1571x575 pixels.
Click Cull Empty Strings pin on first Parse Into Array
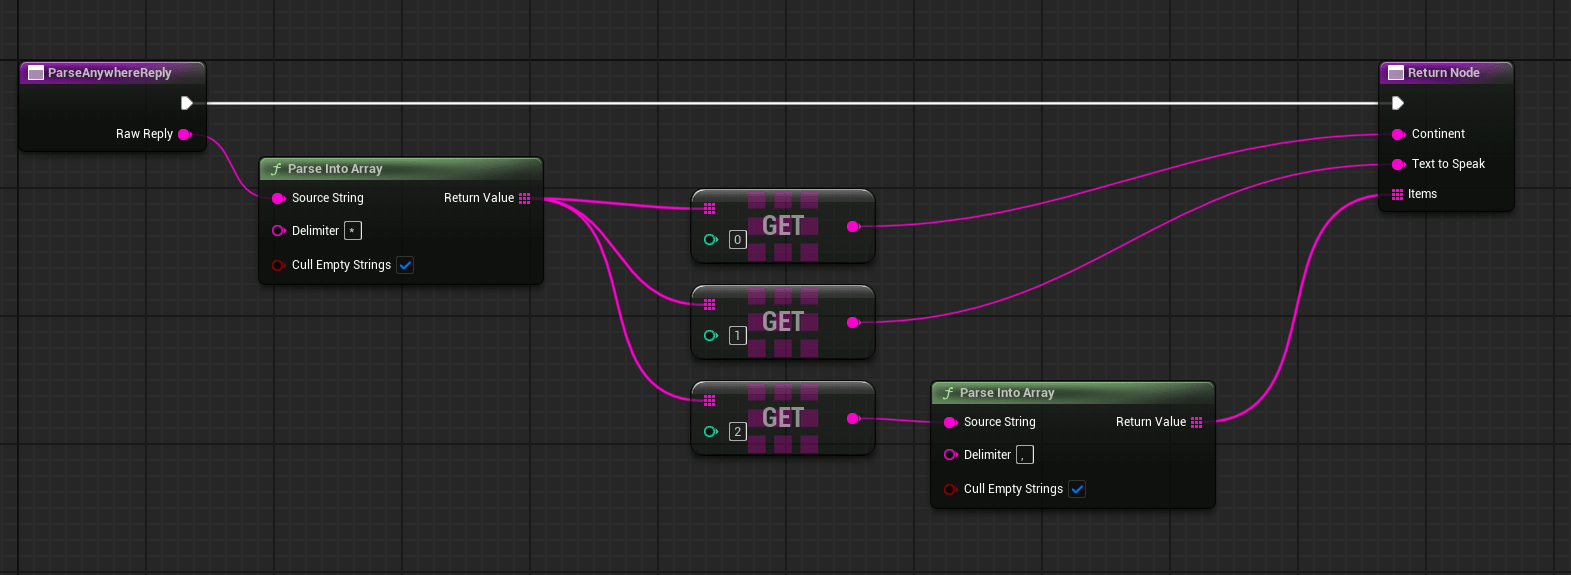tap(279, 265)
